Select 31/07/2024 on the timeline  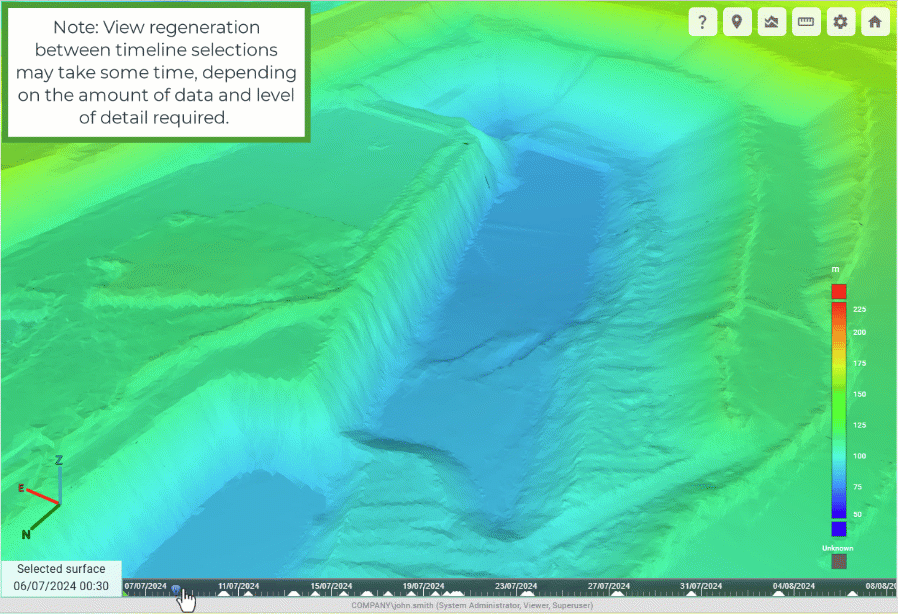pos(700,585)
